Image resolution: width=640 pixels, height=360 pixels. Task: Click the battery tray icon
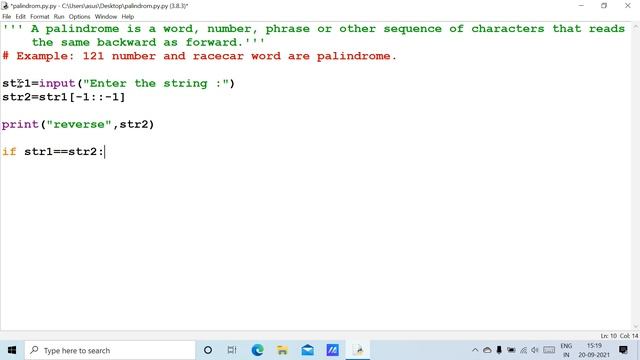[x=511, y=350]
